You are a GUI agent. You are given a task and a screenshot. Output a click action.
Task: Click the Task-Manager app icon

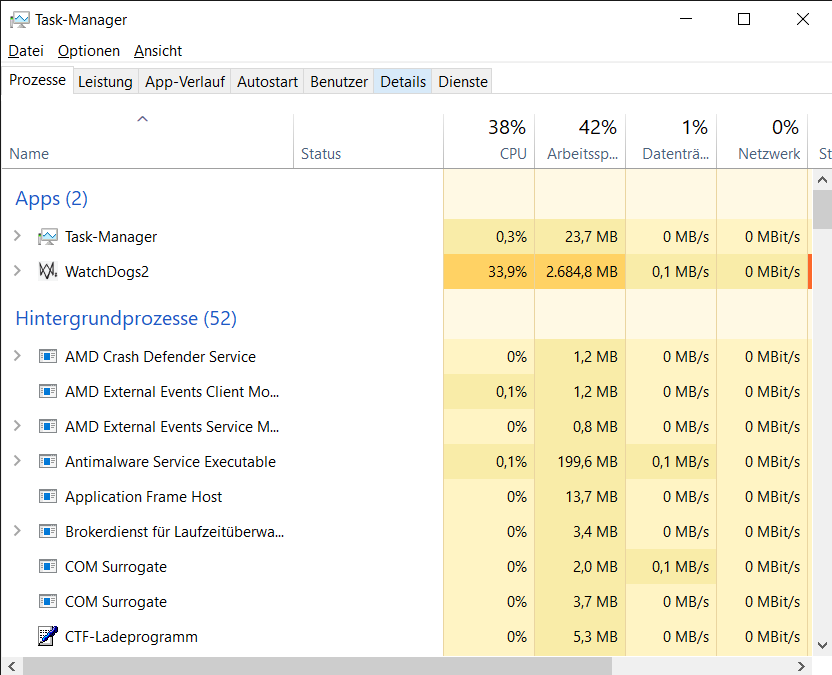tap(46, 236)
